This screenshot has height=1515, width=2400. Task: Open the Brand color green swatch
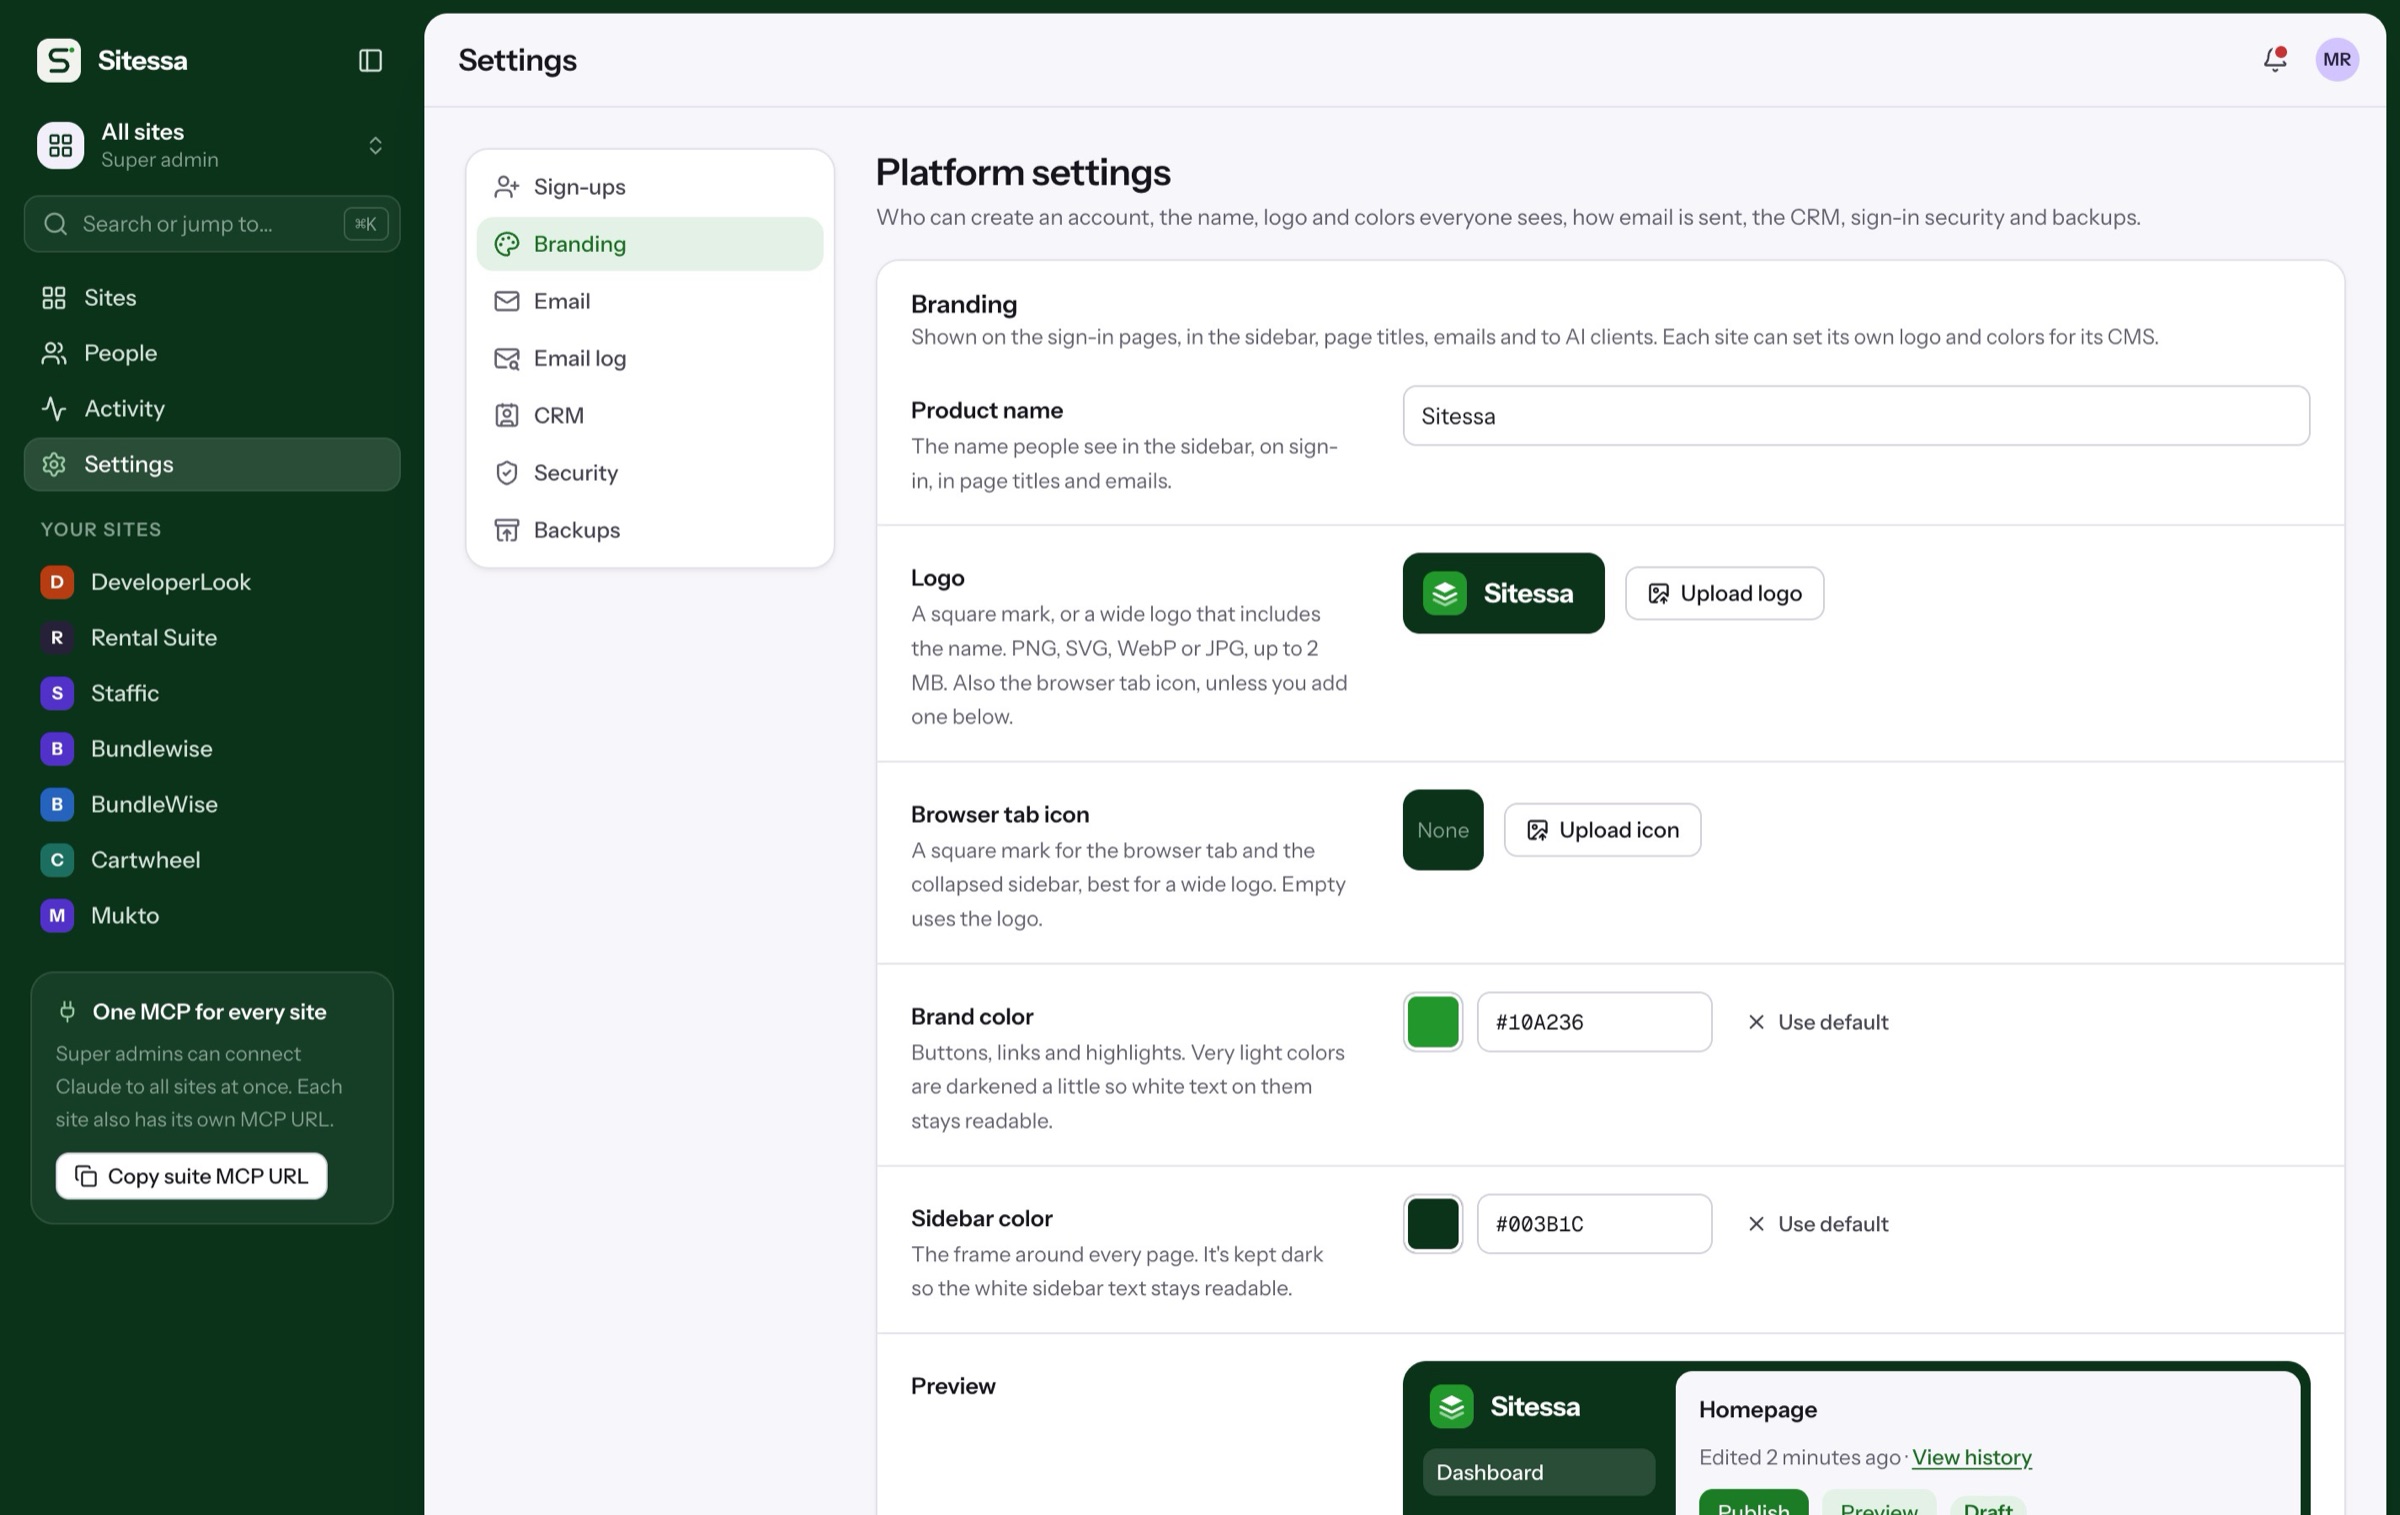(1432, 1022)
